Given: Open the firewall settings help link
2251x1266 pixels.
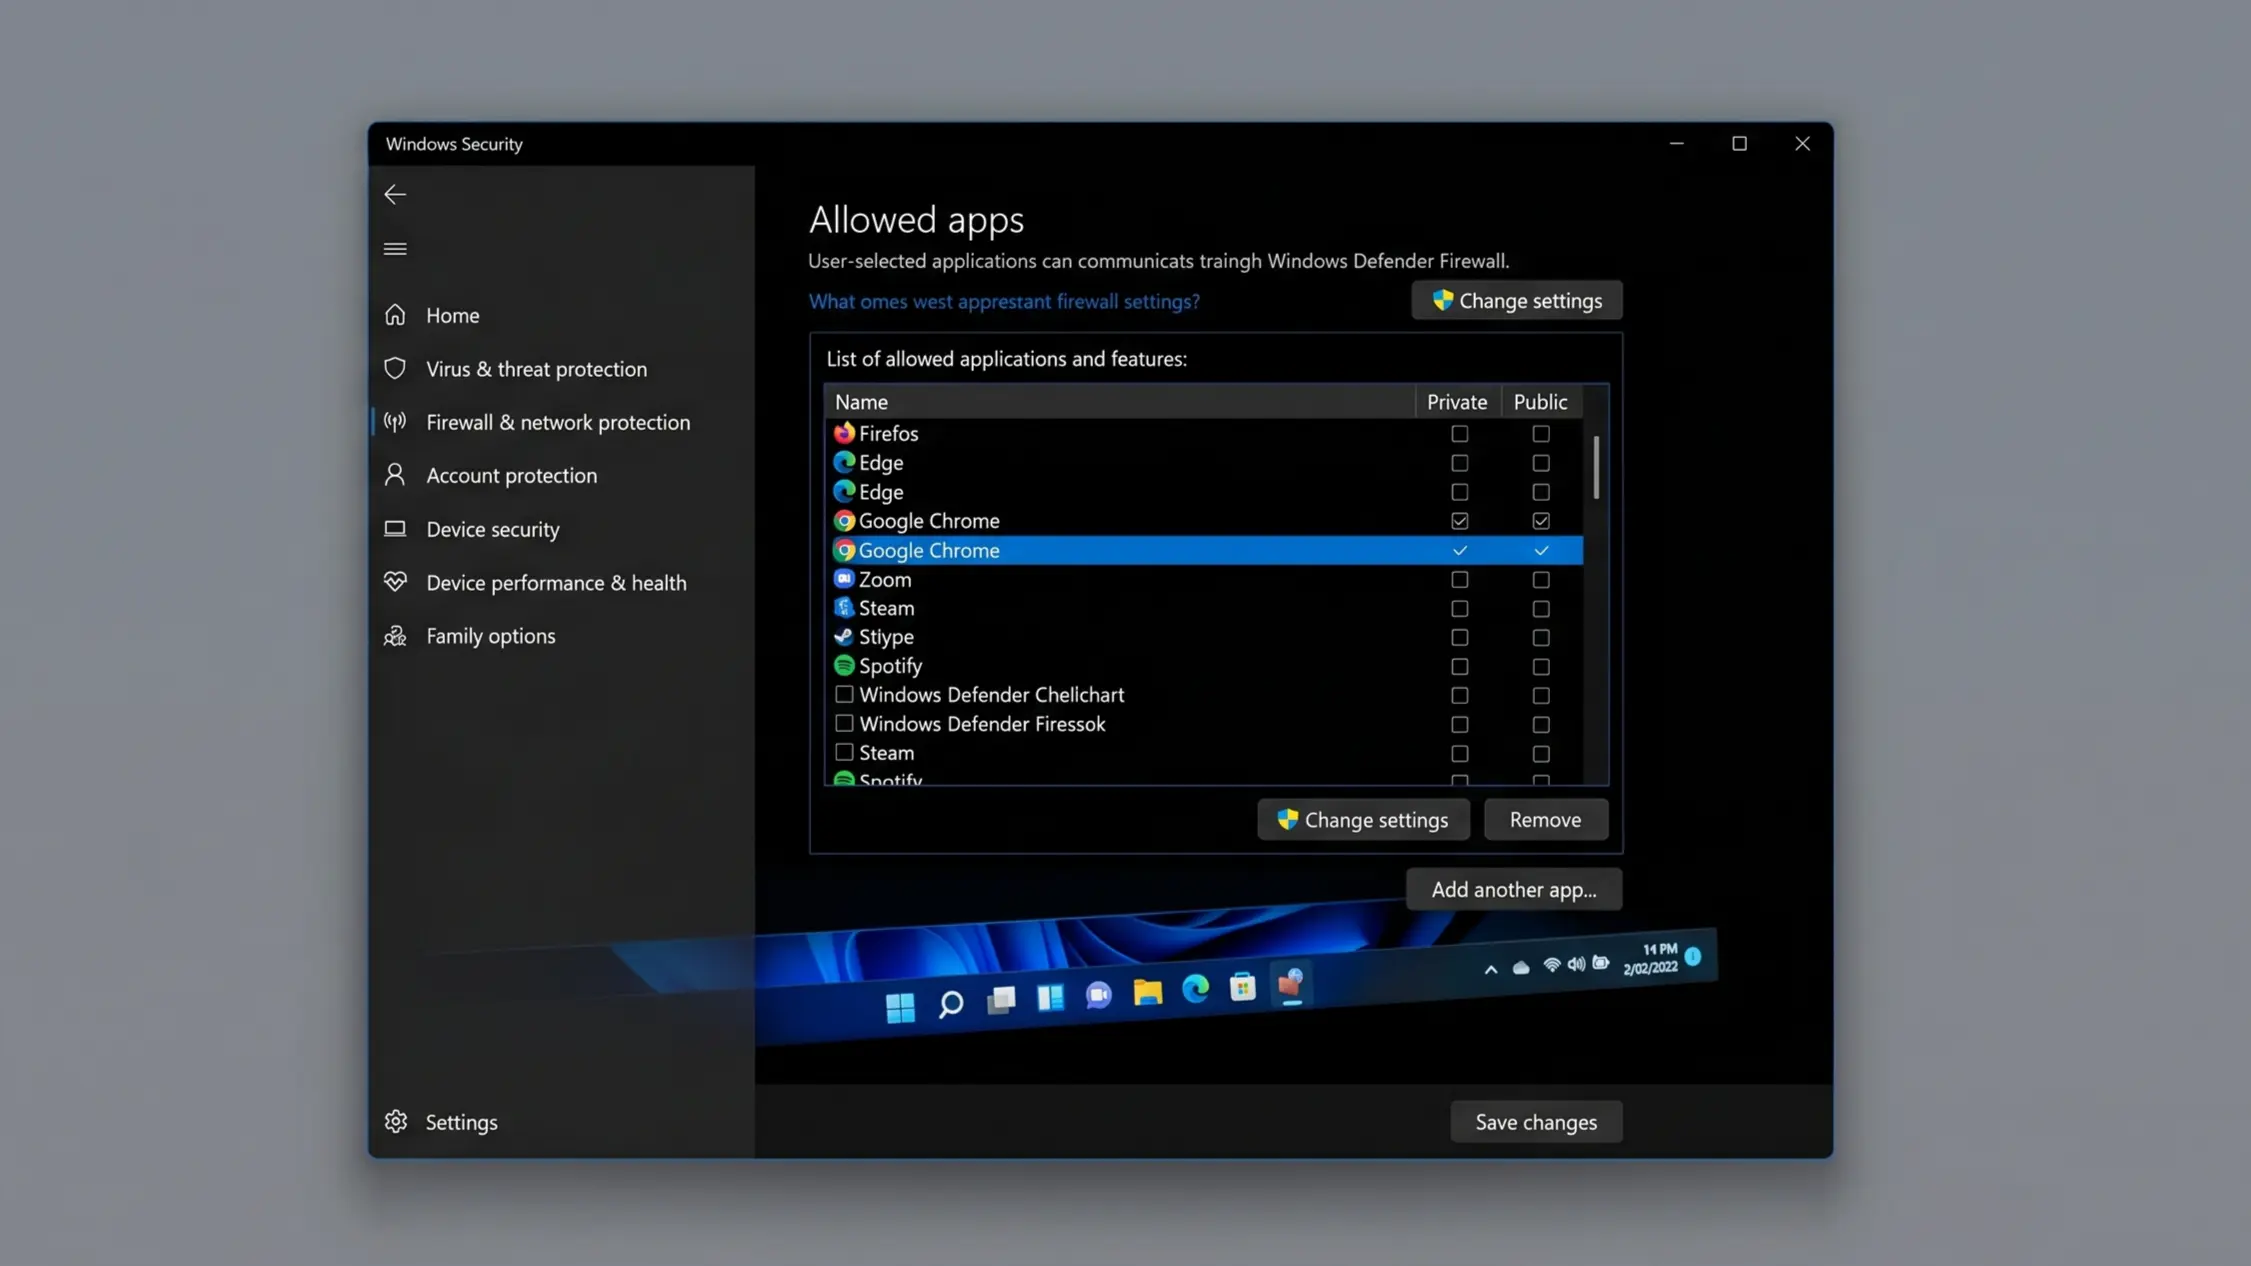Looking at the screenshot, I should (1004, 301).
